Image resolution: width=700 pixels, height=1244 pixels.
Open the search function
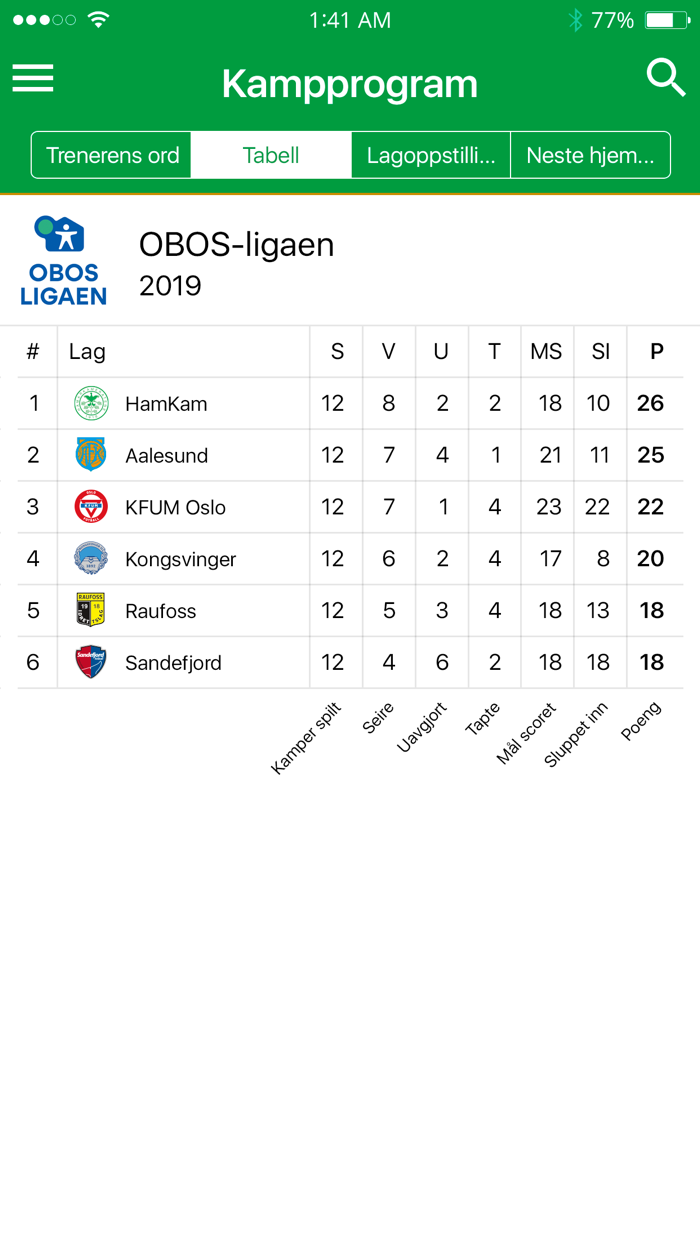tap(664, 78)
